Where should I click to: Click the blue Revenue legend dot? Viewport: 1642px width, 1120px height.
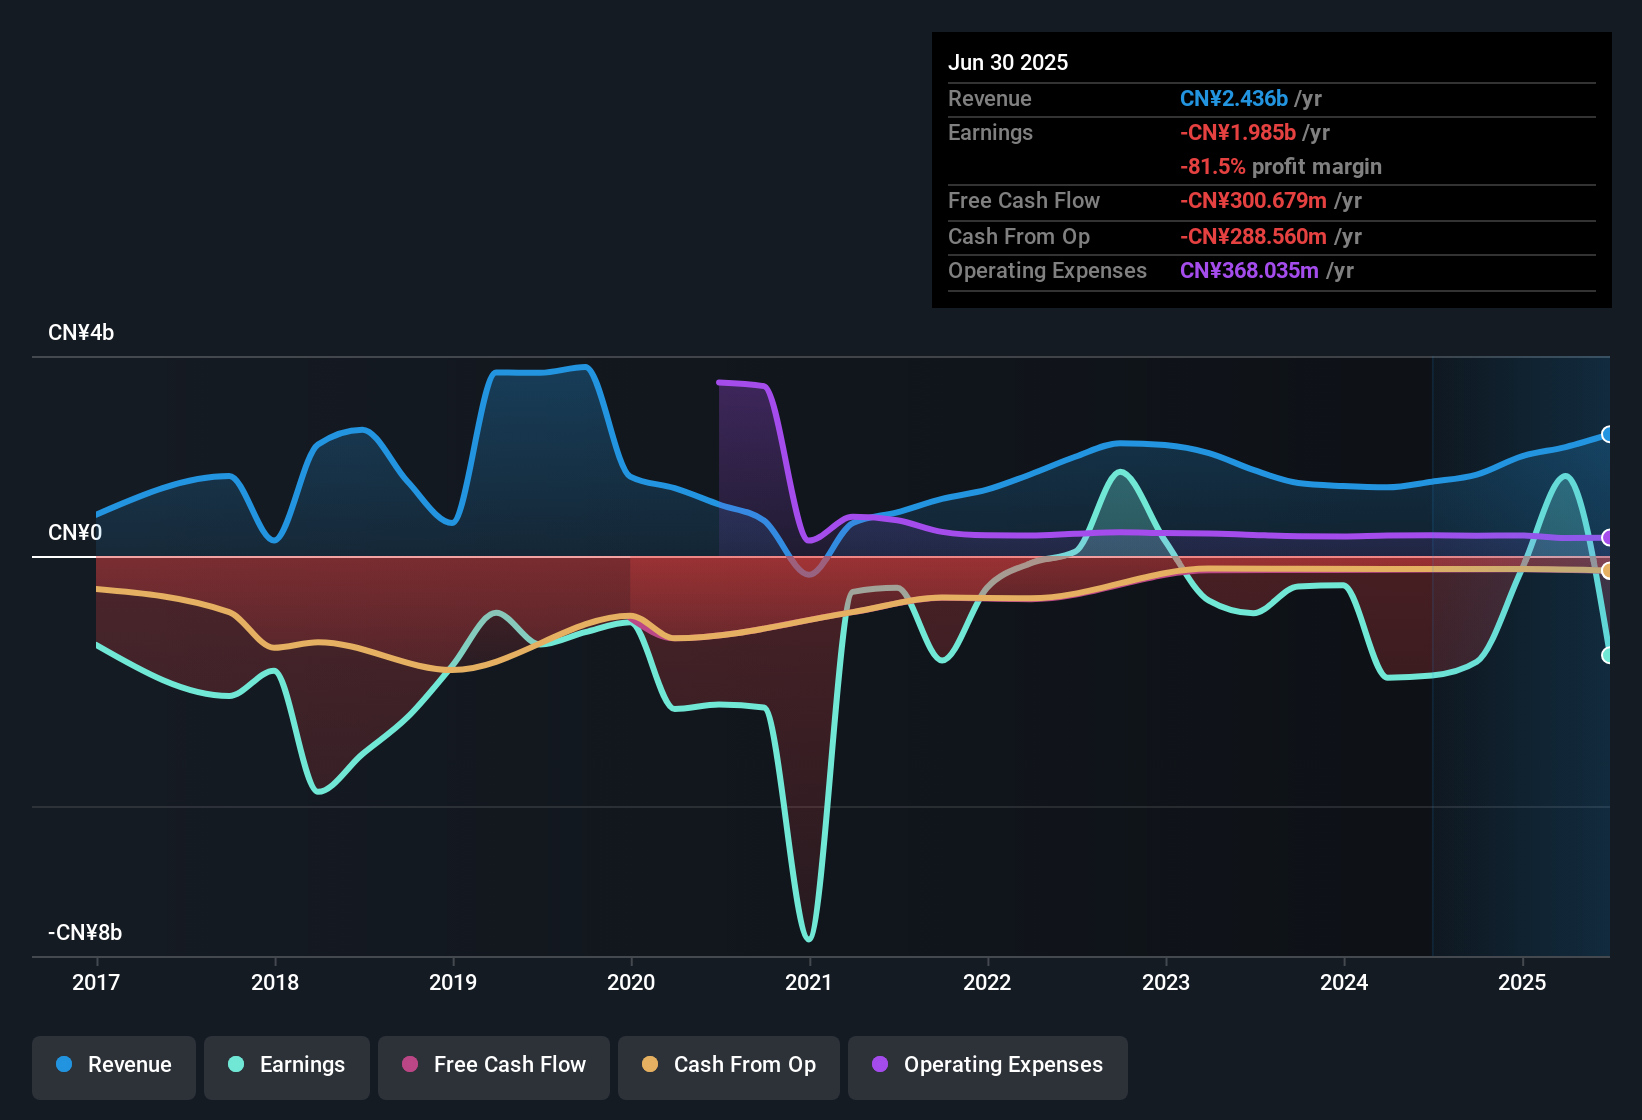coord(62,1065)
